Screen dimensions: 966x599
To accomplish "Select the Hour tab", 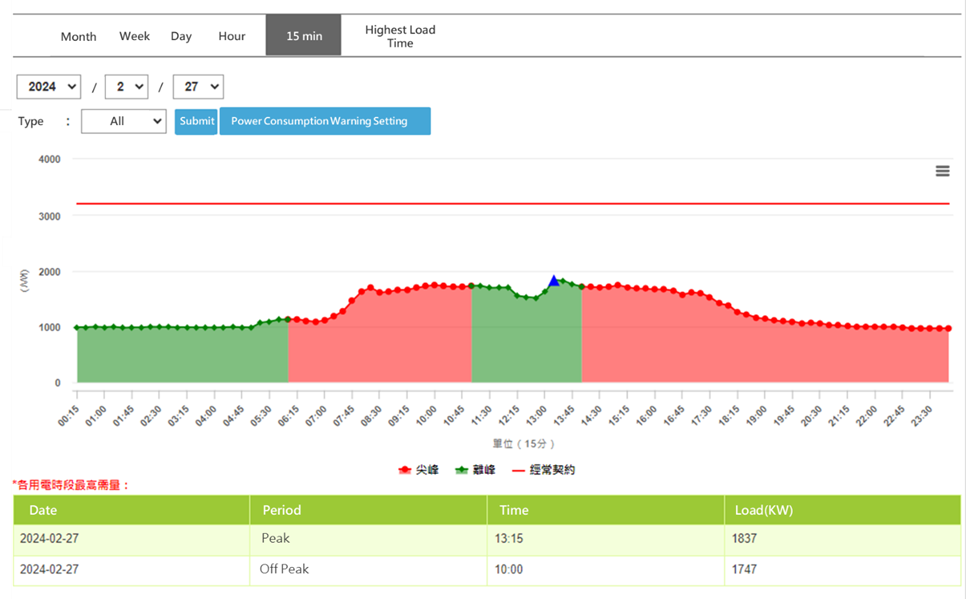I will pos(232,36).
